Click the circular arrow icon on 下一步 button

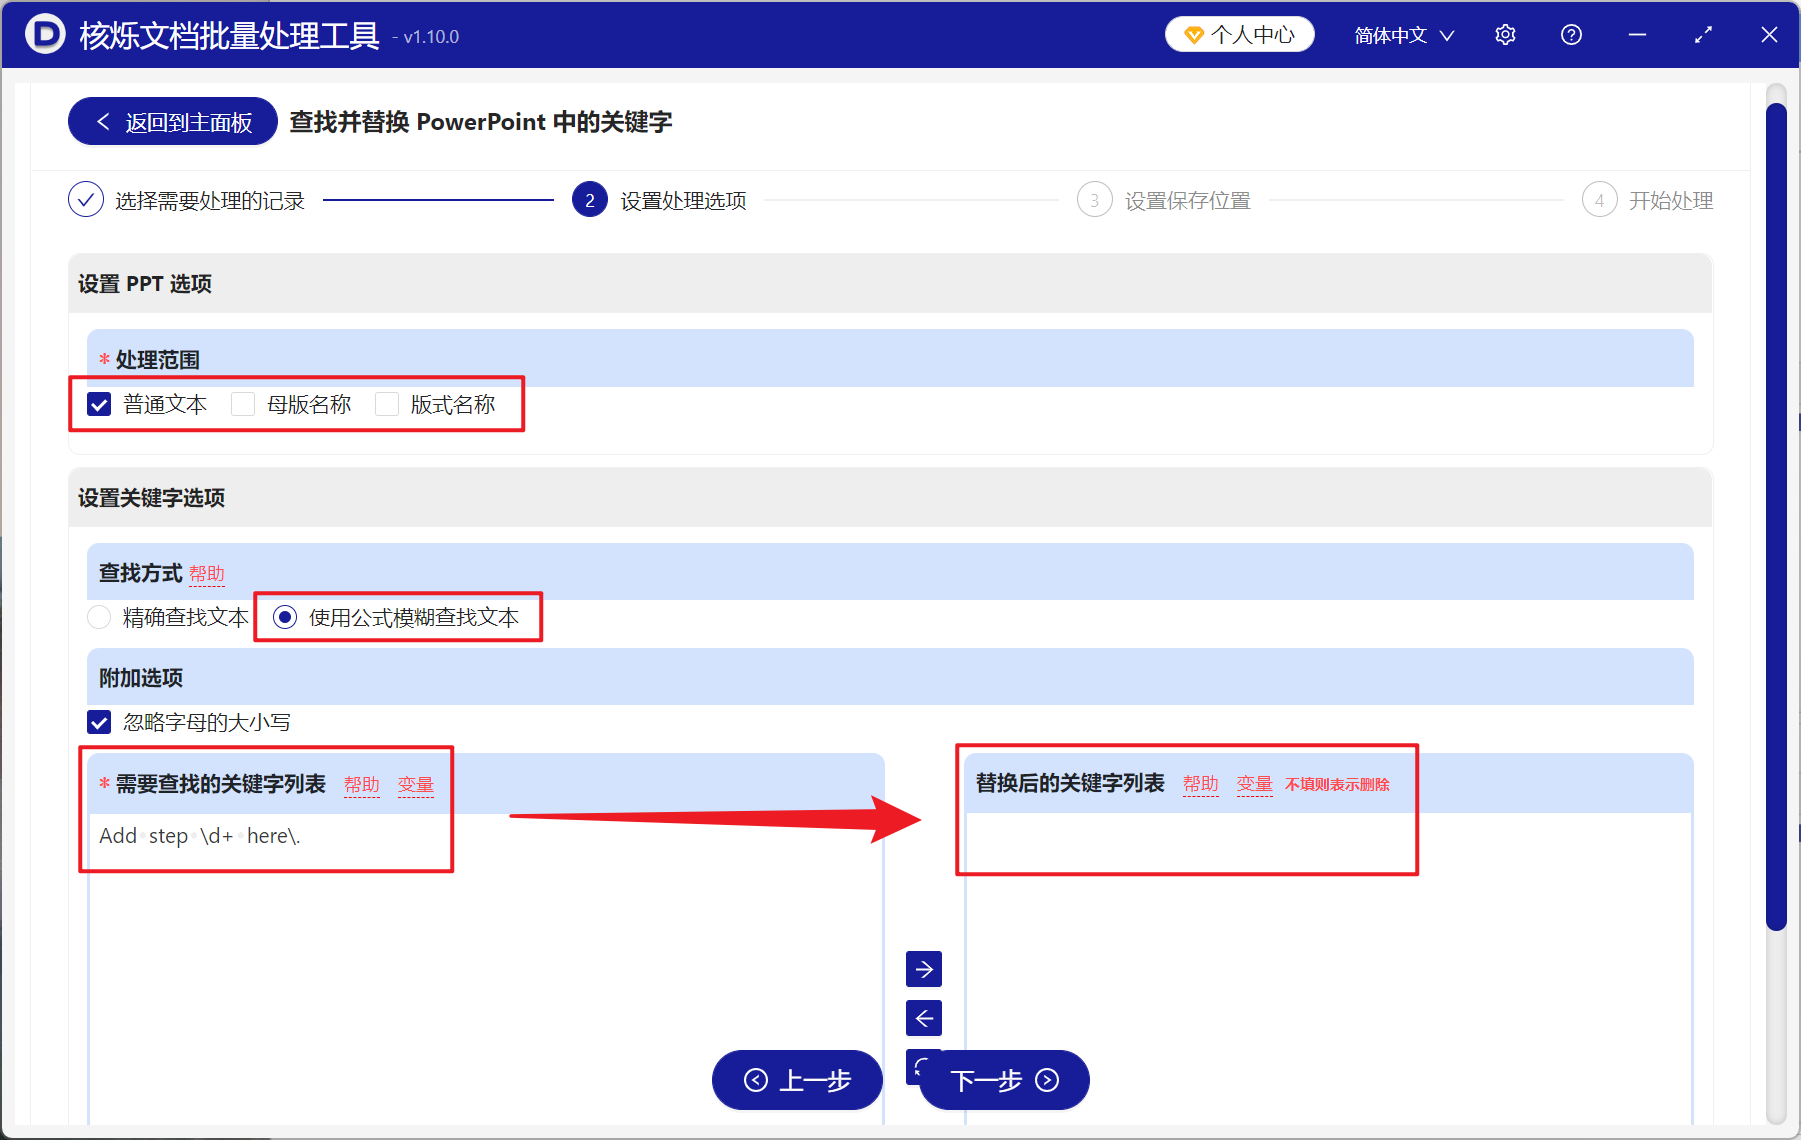1047,1081
